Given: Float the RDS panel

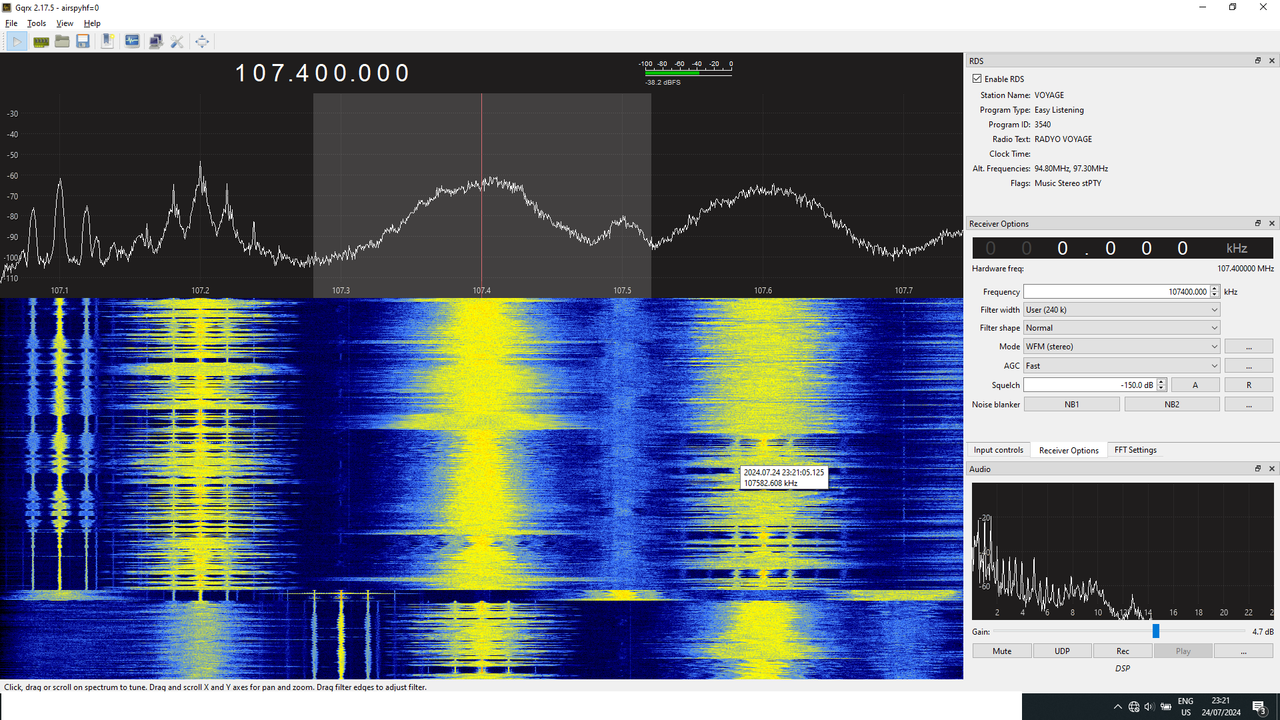Looking at the screenshot, I should pyautogui.click(x=1258, y=61).
